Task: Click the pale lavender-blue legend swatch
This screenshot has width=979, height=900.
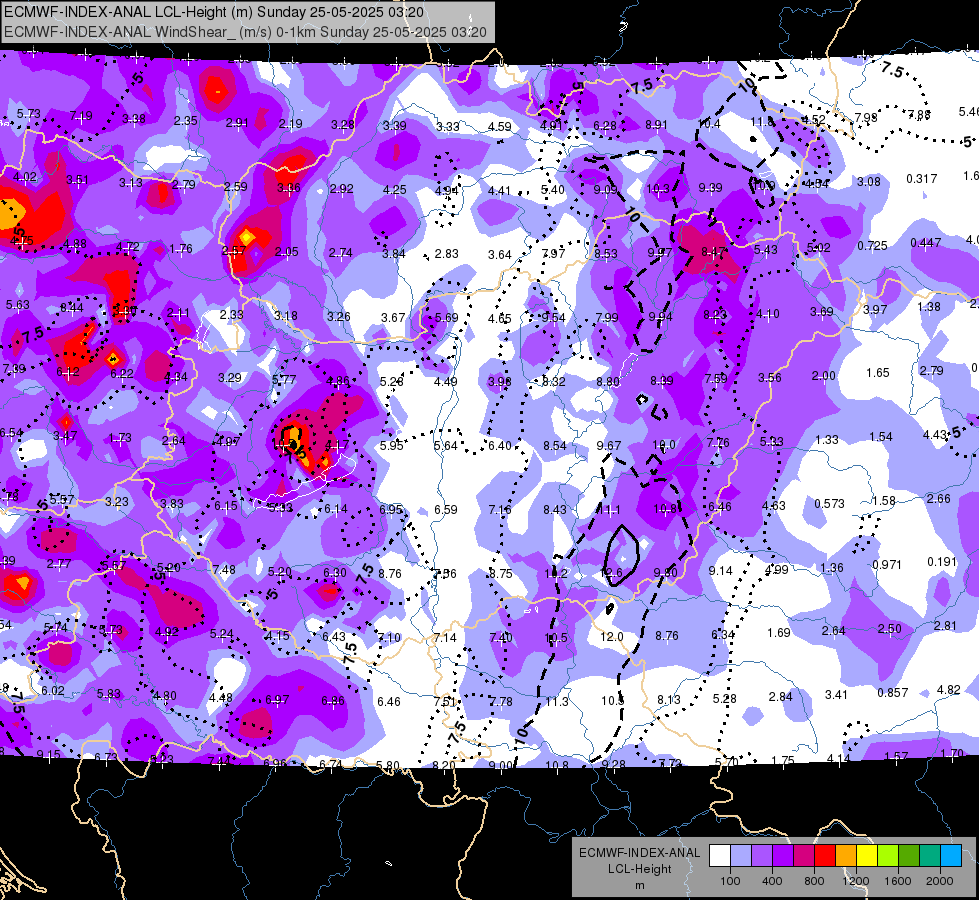Action: pos(740,856)
